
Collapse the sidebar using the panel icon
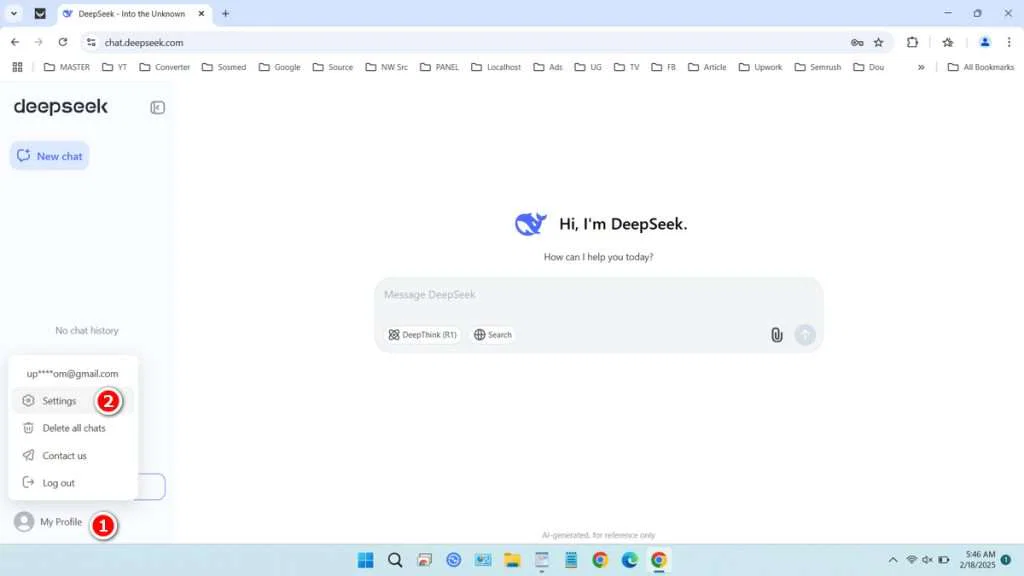[x=157, y=107]
